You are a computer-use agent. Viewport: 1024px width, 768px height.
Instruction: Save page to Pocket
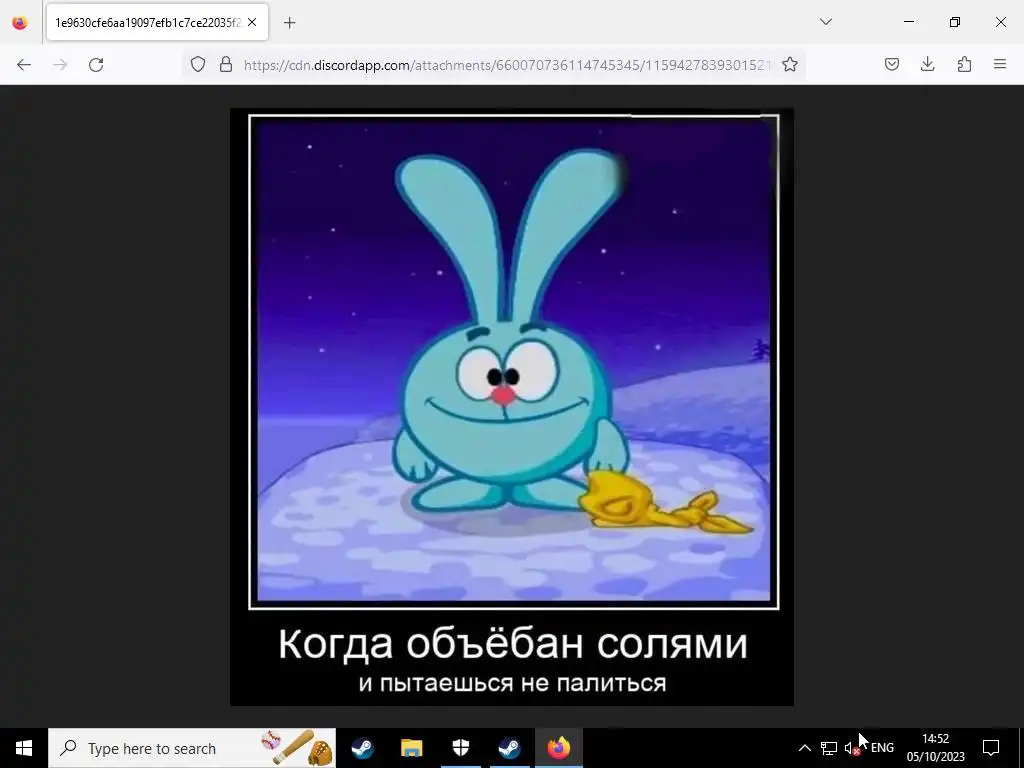tap(892, 64)
